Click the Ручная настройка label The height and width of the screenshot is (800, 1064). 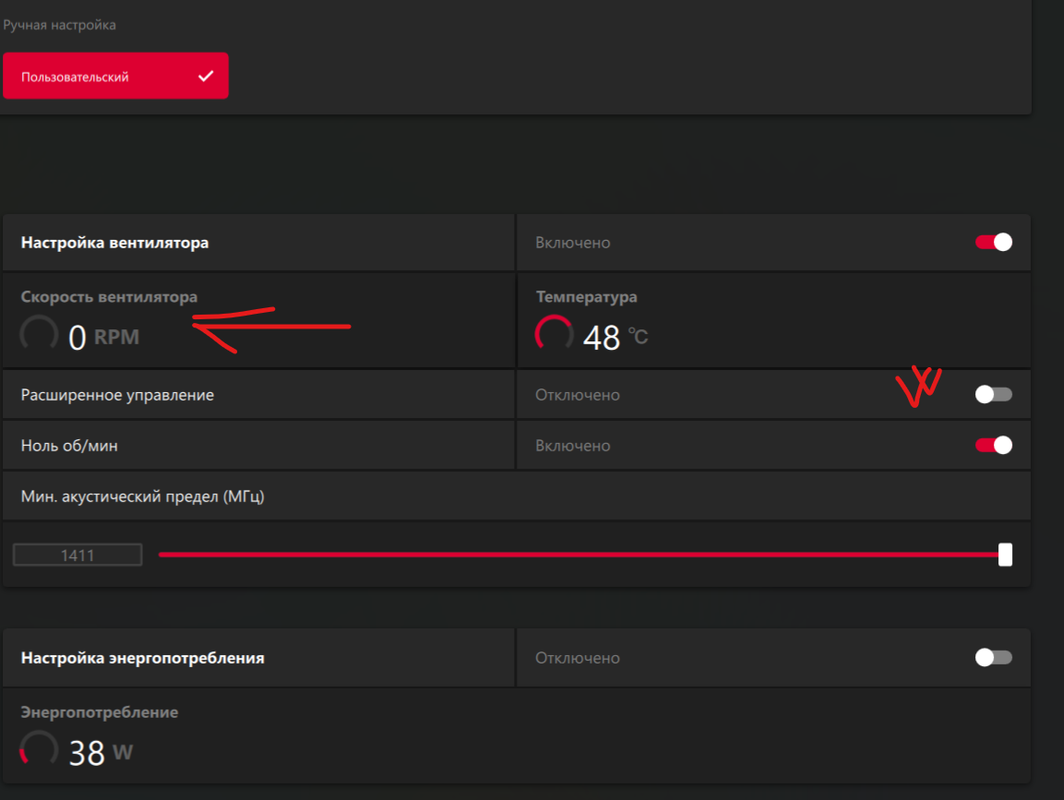tap(59, 25)
